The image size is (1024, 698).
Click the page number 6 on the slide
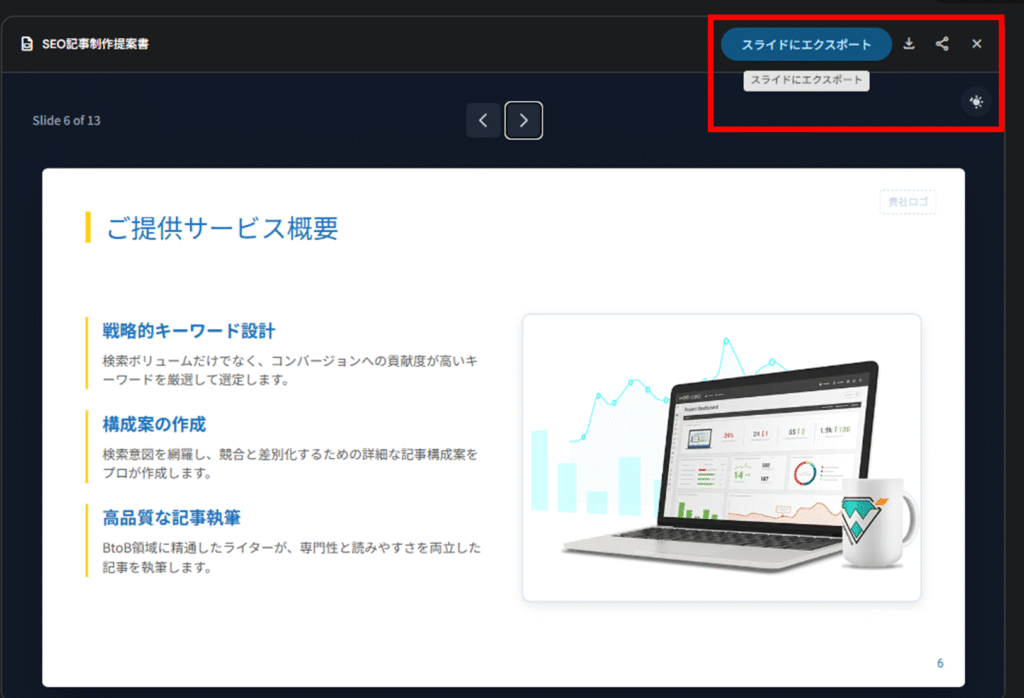click(x=939, y=663)
